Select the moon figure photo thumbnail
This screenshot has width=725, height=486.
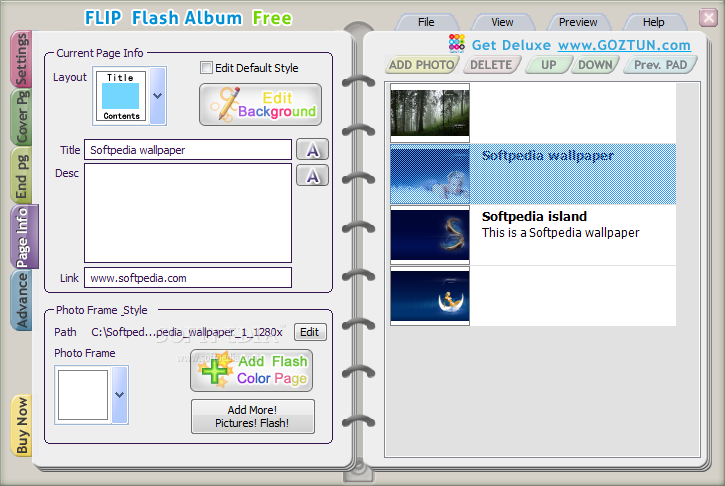[430, 296]
